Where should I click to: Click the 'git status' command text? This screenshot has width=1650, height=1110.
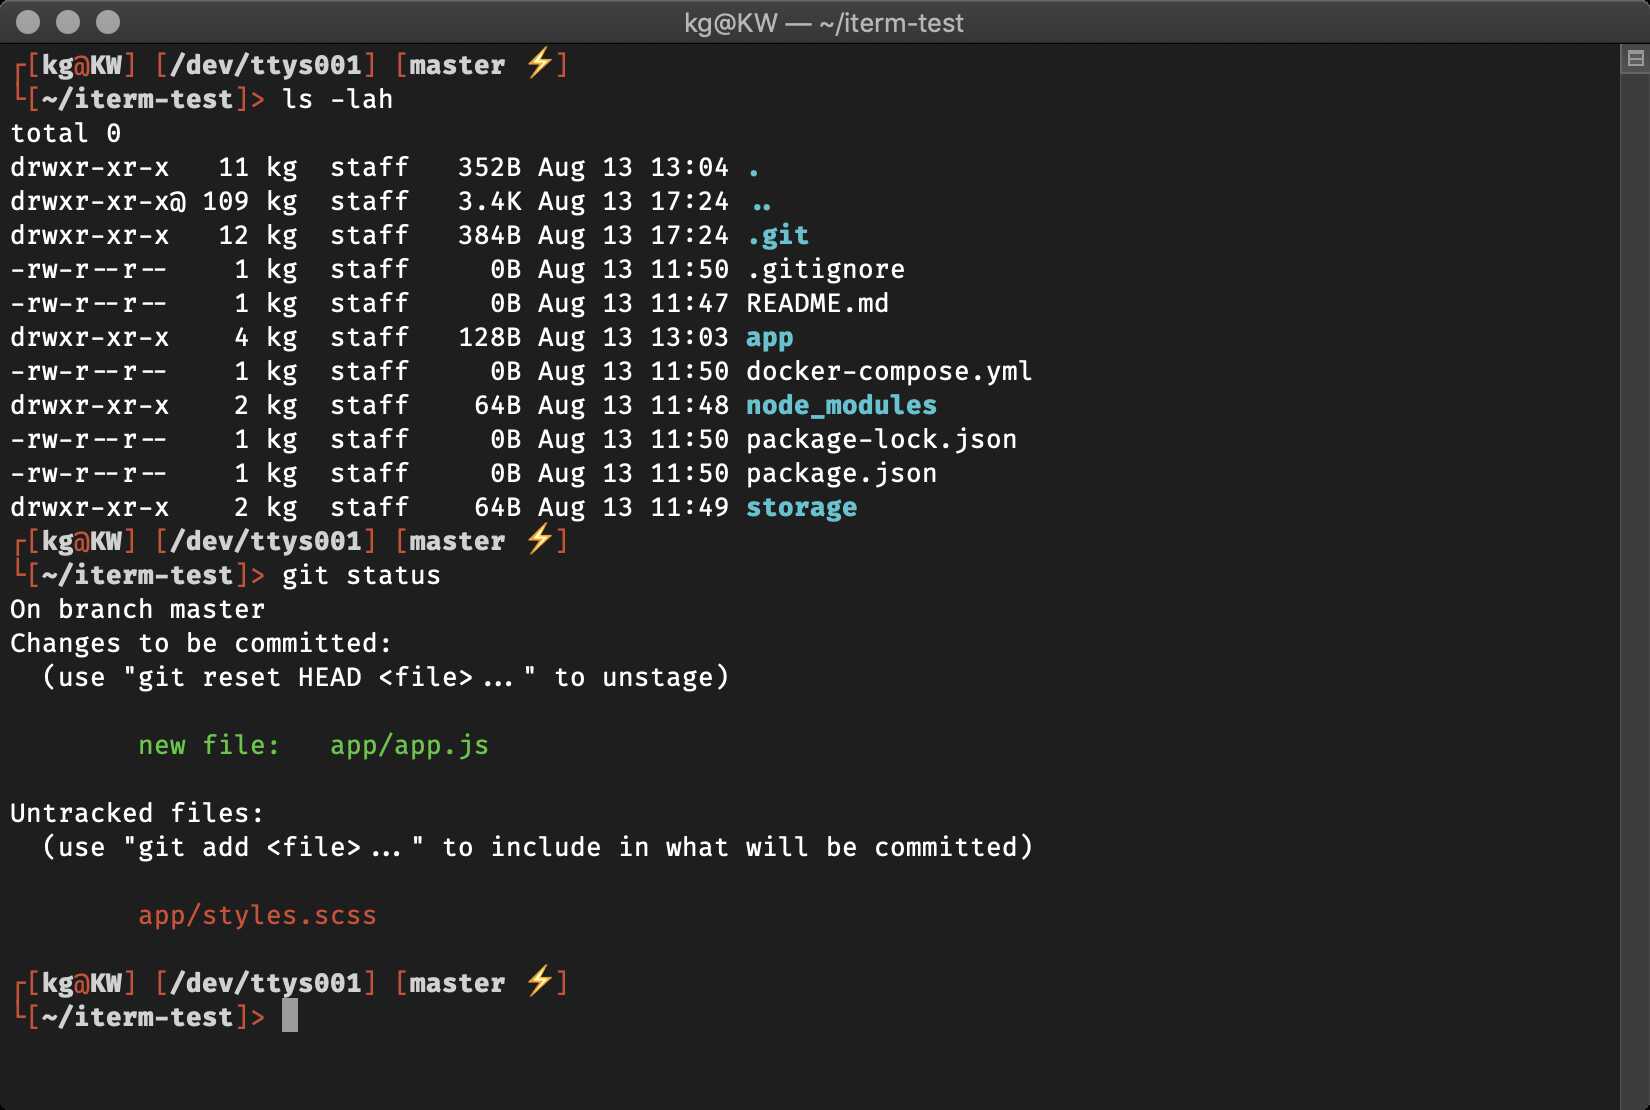pos(362,575)
